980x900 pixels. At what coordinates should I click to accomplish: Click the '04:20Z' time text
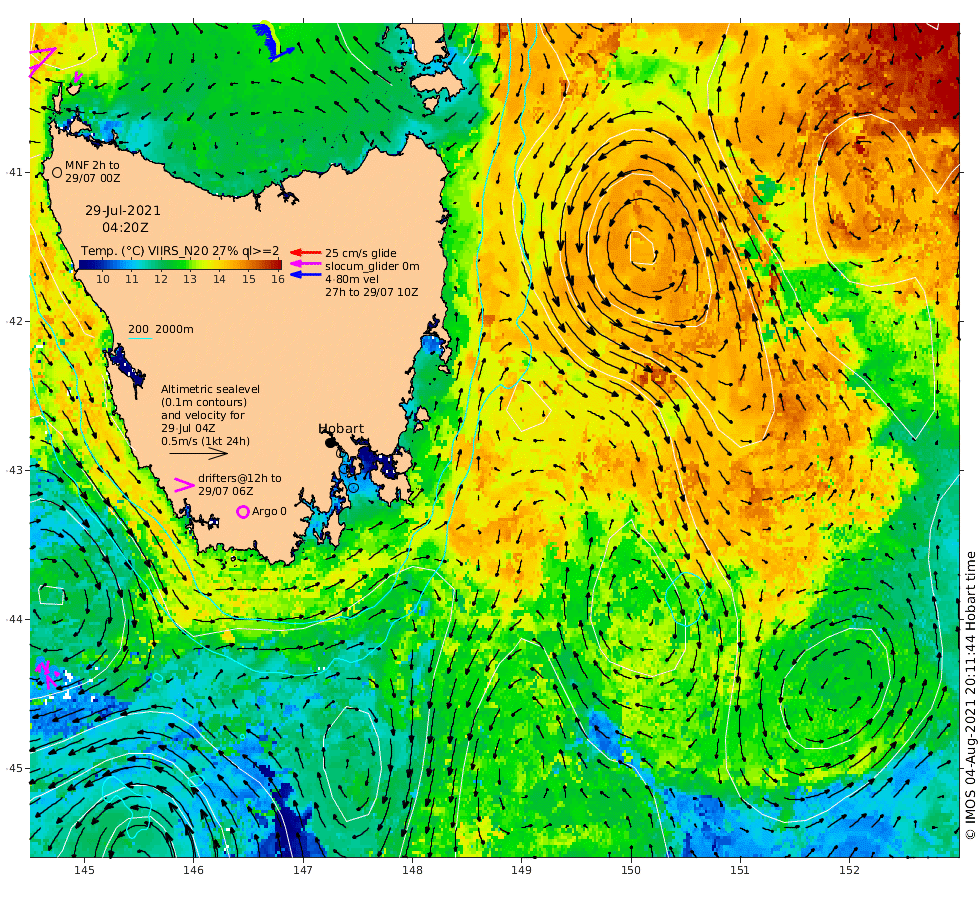(x=126, y=228)
